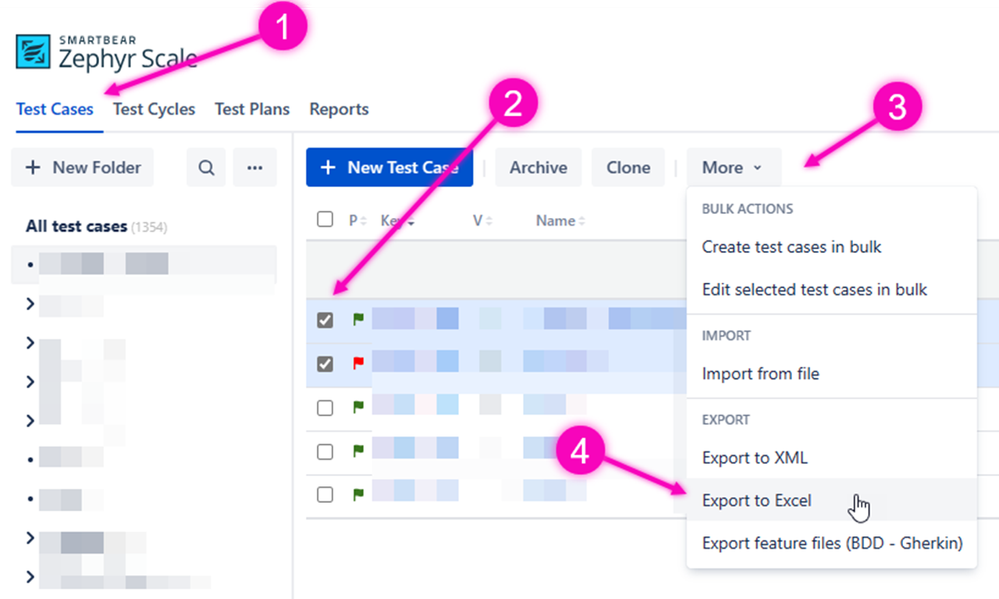
Task: Select Export to Excel
Action: 831,500
